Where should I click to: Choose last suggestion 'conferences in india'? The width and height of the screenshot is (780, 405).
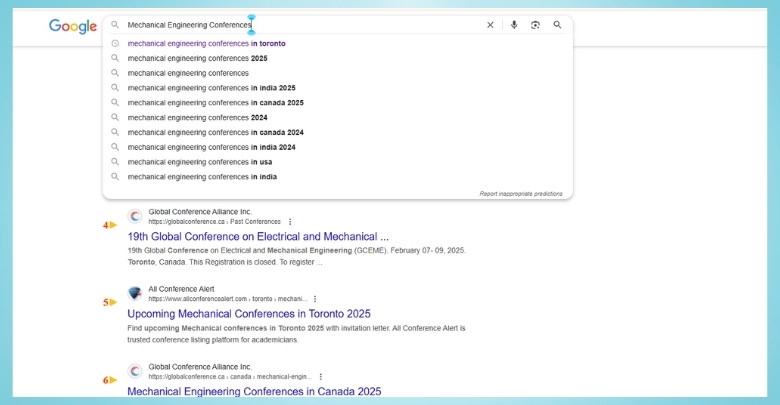202,177
